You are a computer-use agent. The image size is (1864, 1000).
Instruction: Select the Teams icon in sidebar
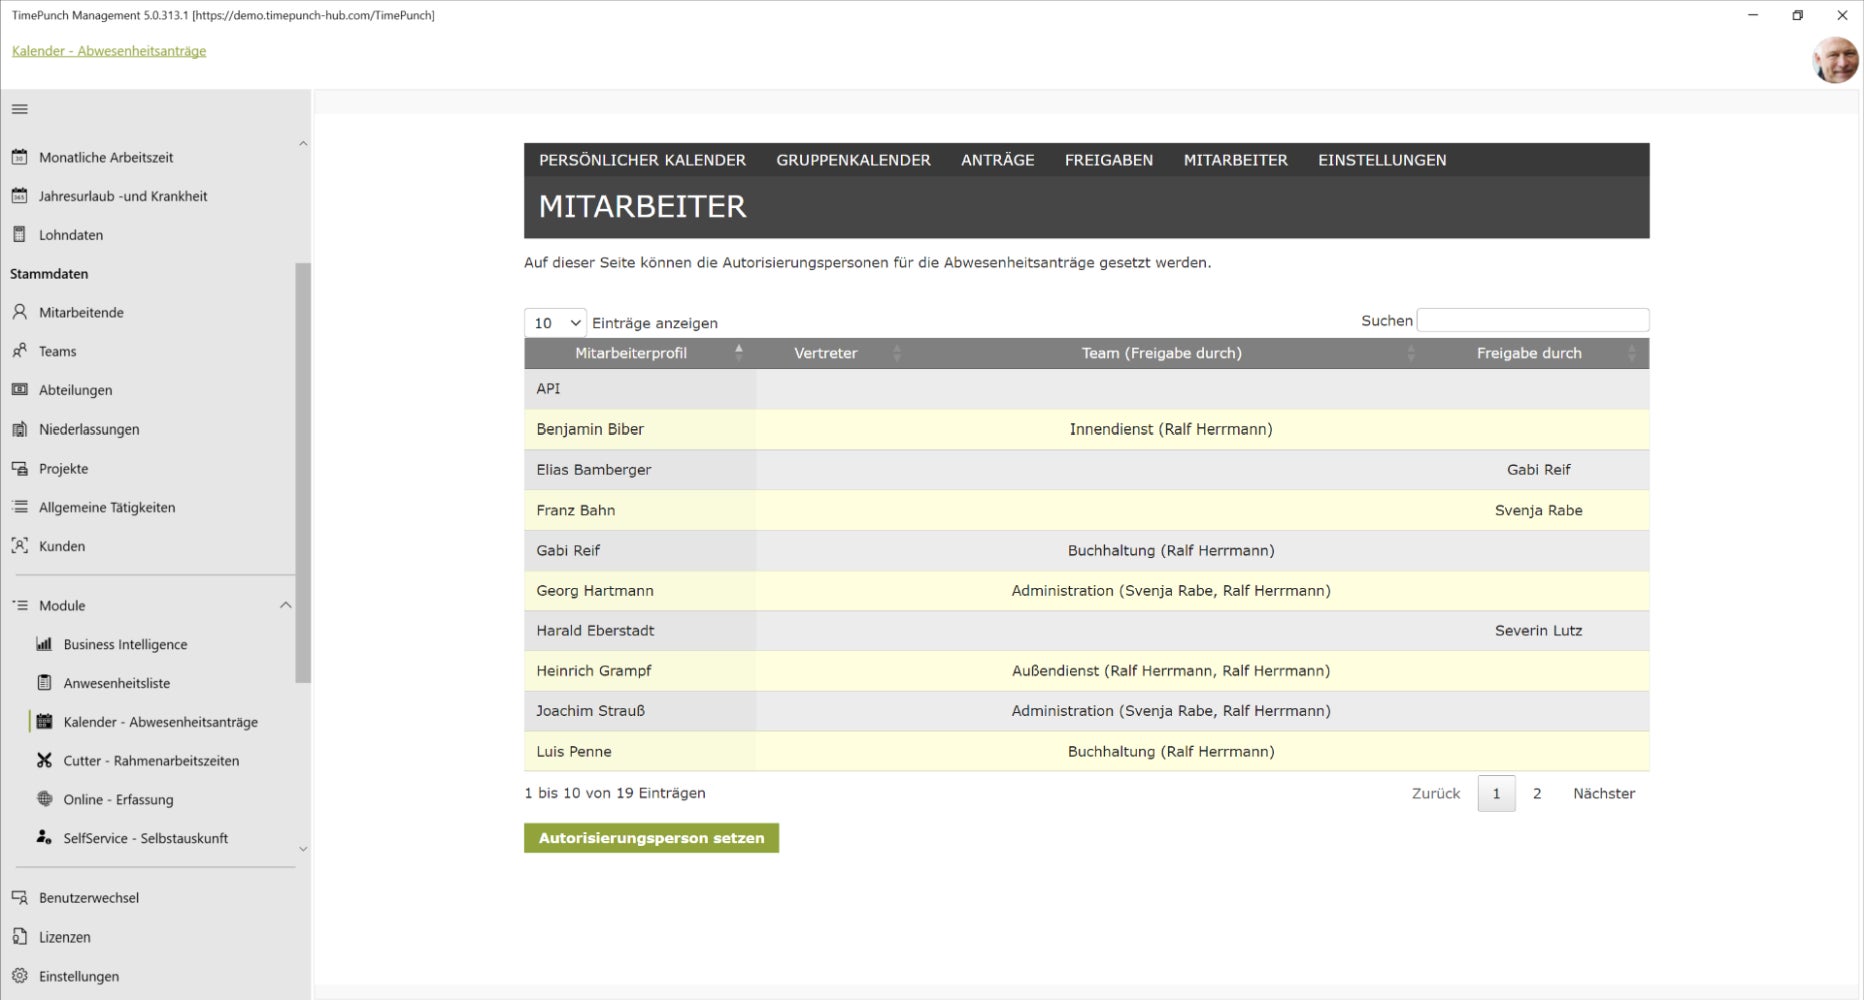[19, 351]
